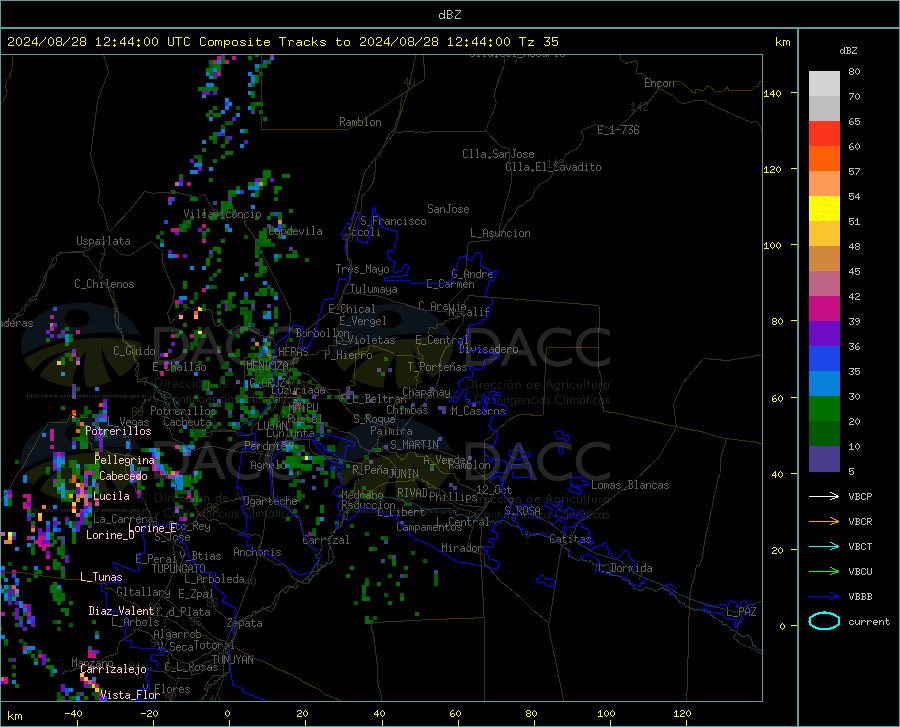The width and height of the screenshot is (900, 727).
Task: Click the L_Asuncion label
Action: 500,233
